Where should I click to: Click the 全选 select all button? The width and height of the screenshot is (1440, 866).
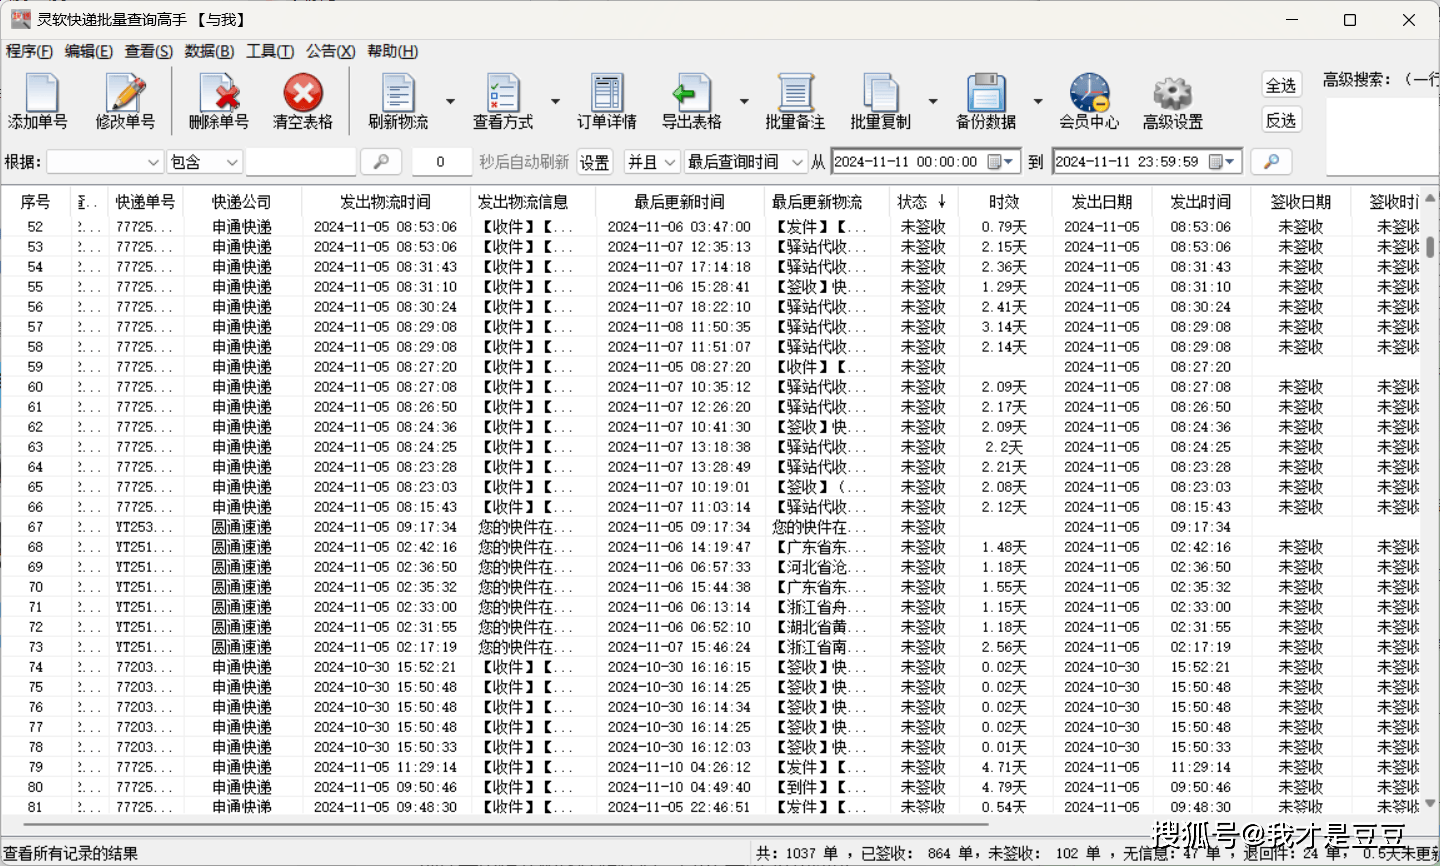click(x=1281, y=85)
